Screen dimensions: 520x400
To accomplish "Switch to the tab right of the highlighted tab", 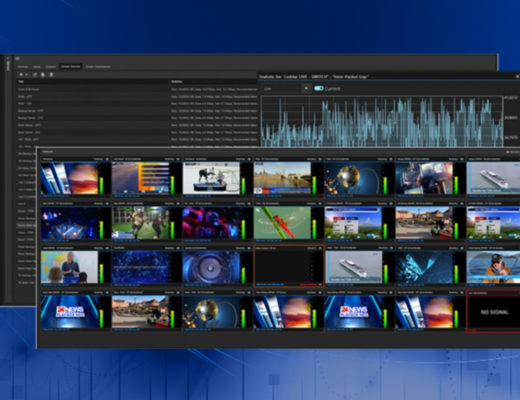I will 98,67.
